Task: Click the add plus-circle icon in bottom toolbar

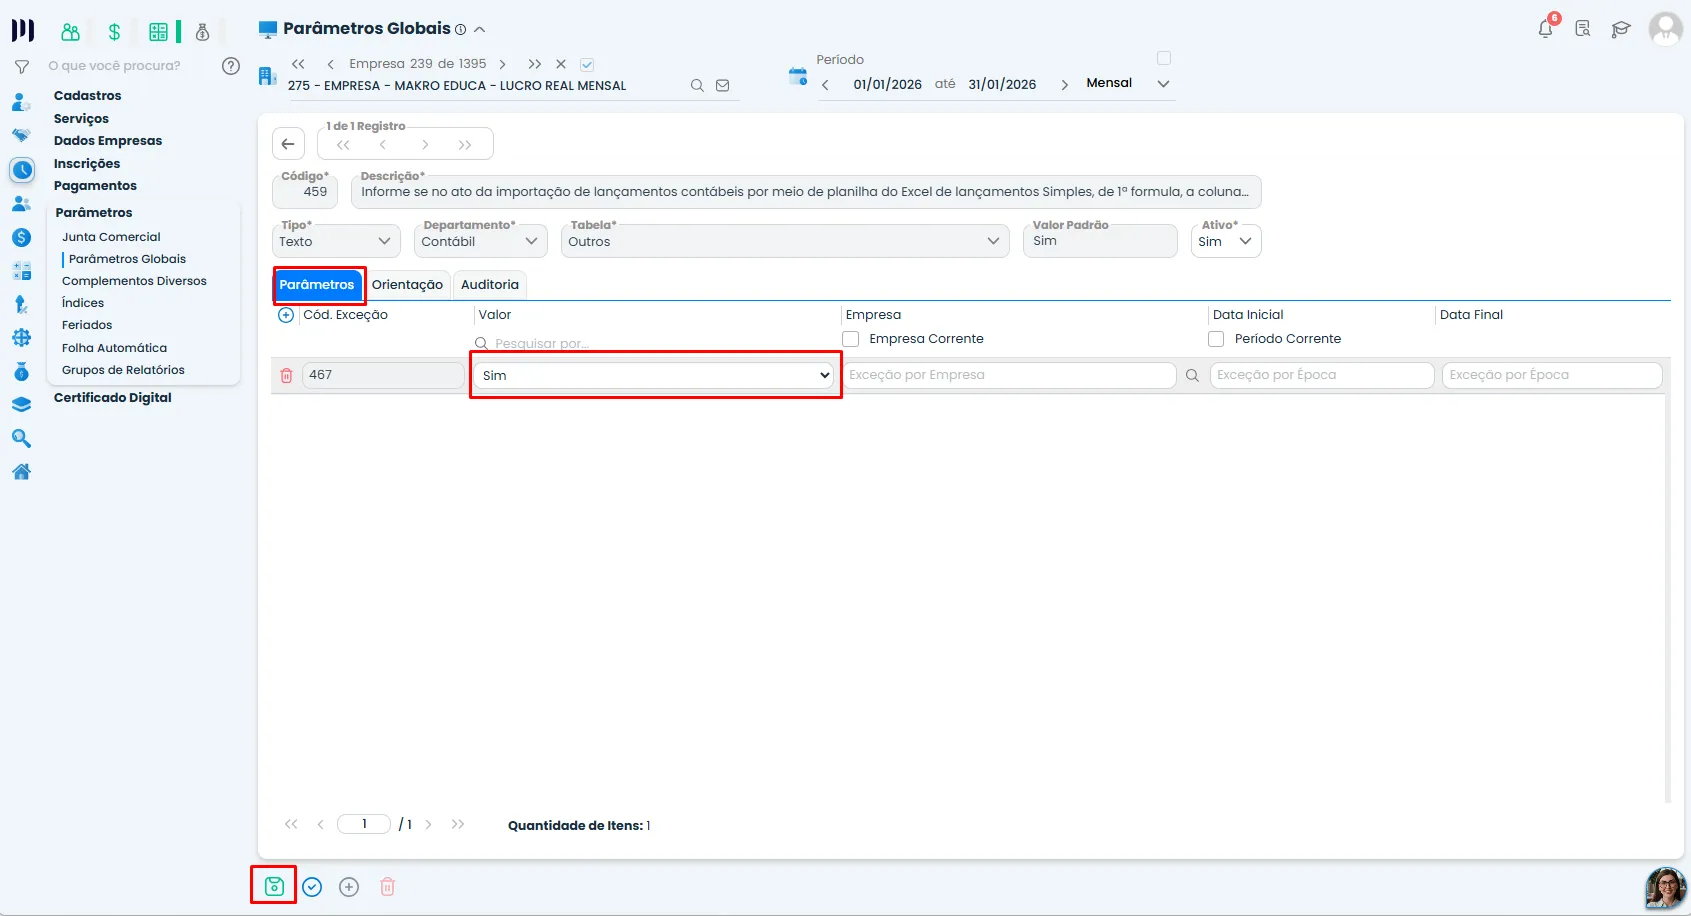Action: [349, 887]
